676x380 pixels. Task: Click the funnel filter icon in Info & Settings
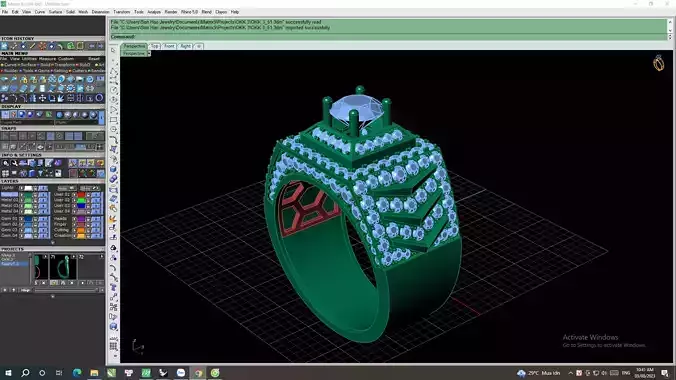40,173
